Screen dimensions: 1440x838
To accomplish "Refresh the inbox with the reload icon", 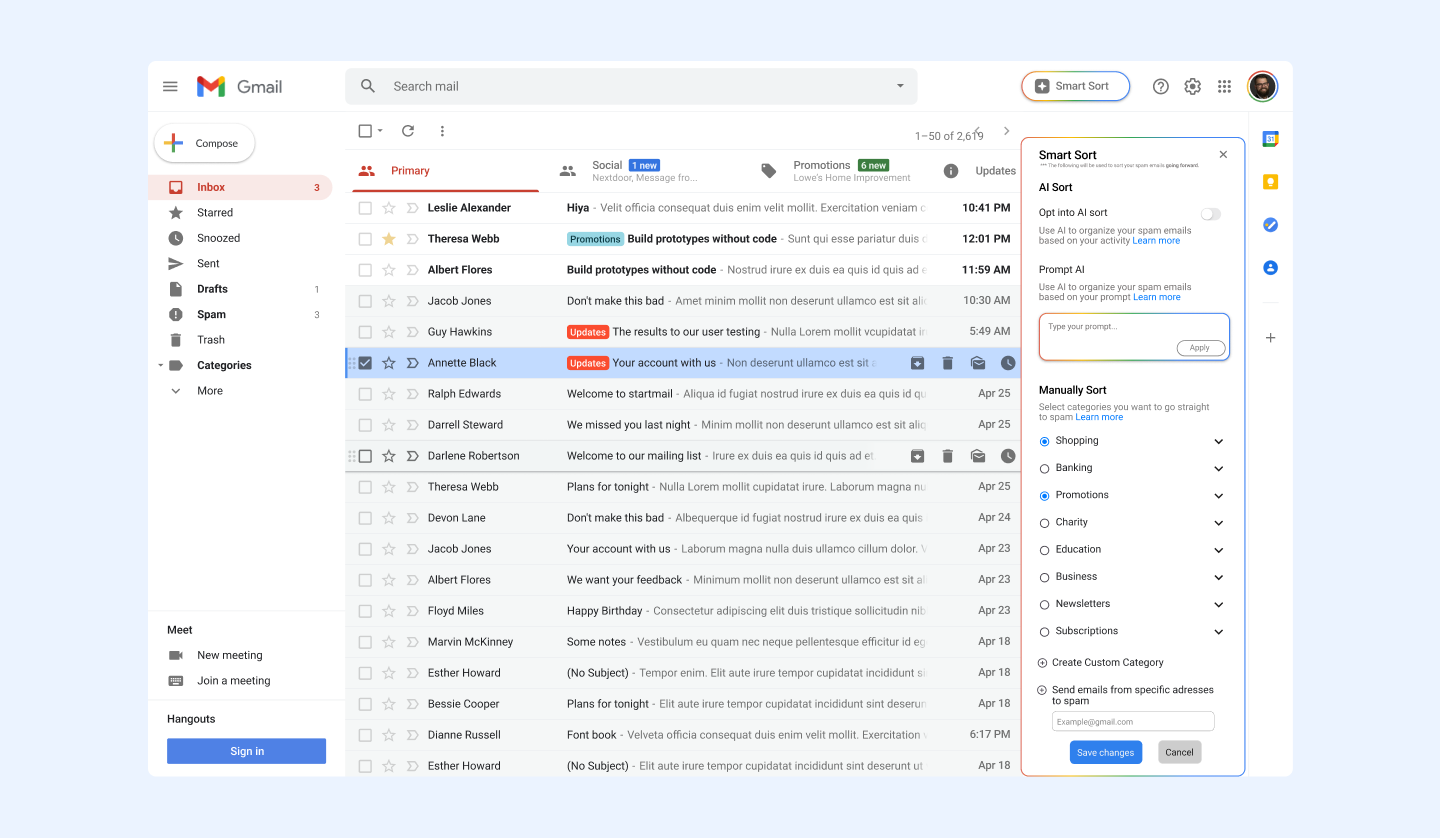I will click(x=408, y=131).
